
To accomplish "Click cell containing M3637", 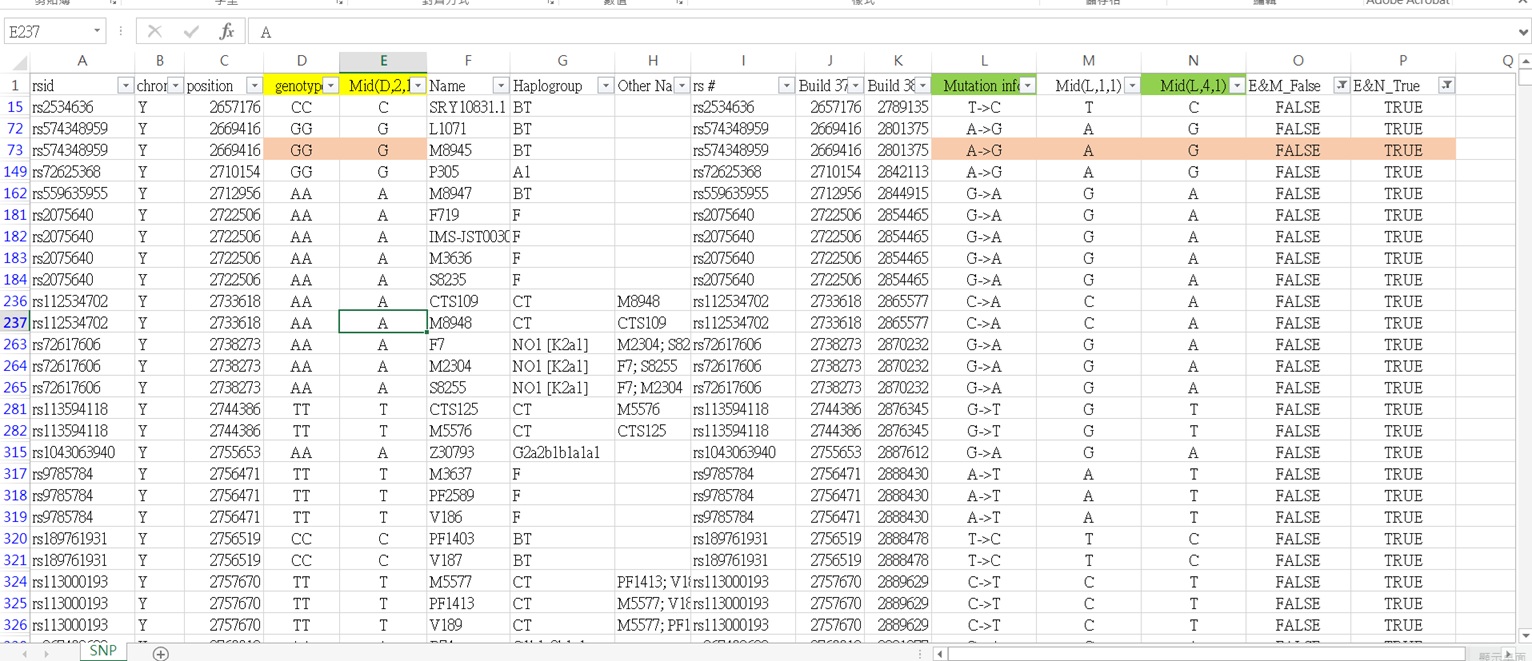I will [468, 474].
